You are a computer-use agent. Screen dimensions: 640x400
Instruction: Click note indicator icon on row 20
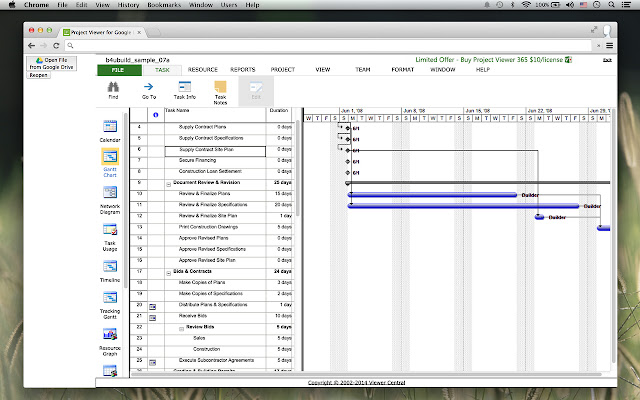coord(152,307)
